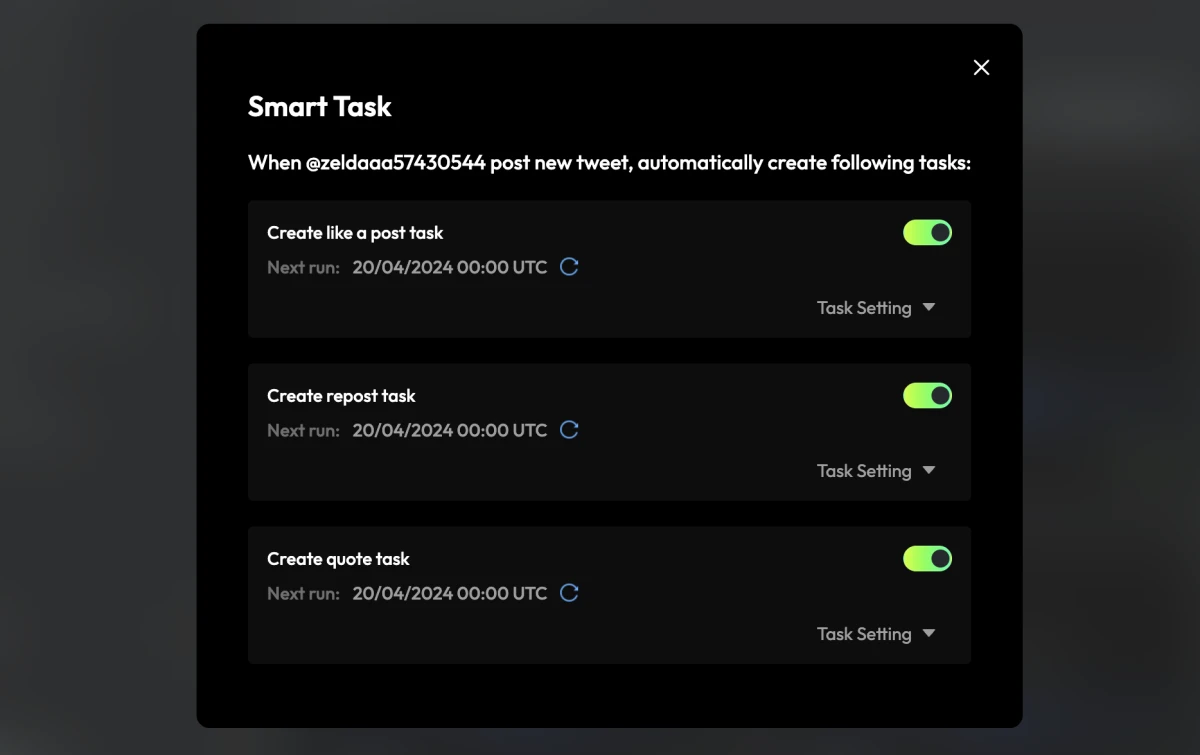Screen dimensions: 1200x755
Task: Open Task Setting under Create repost task
Action: (875, 471)
